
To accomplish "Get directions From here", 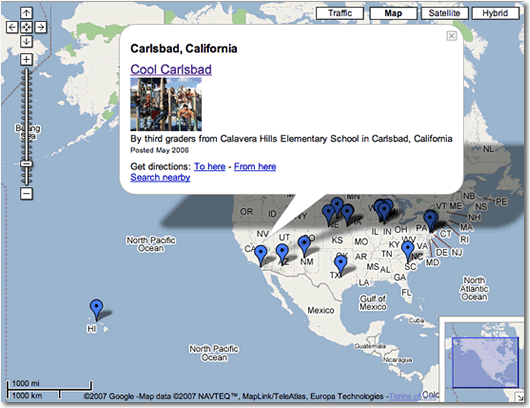I will [x=255, y=167].
